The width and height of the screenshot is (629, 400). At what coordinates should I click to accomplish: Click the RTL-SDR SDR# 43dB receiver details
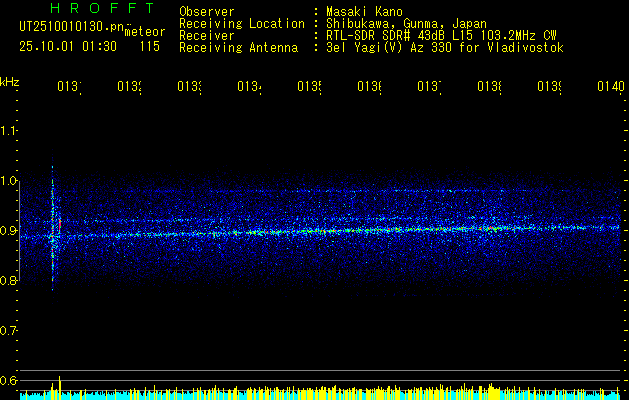441,36
